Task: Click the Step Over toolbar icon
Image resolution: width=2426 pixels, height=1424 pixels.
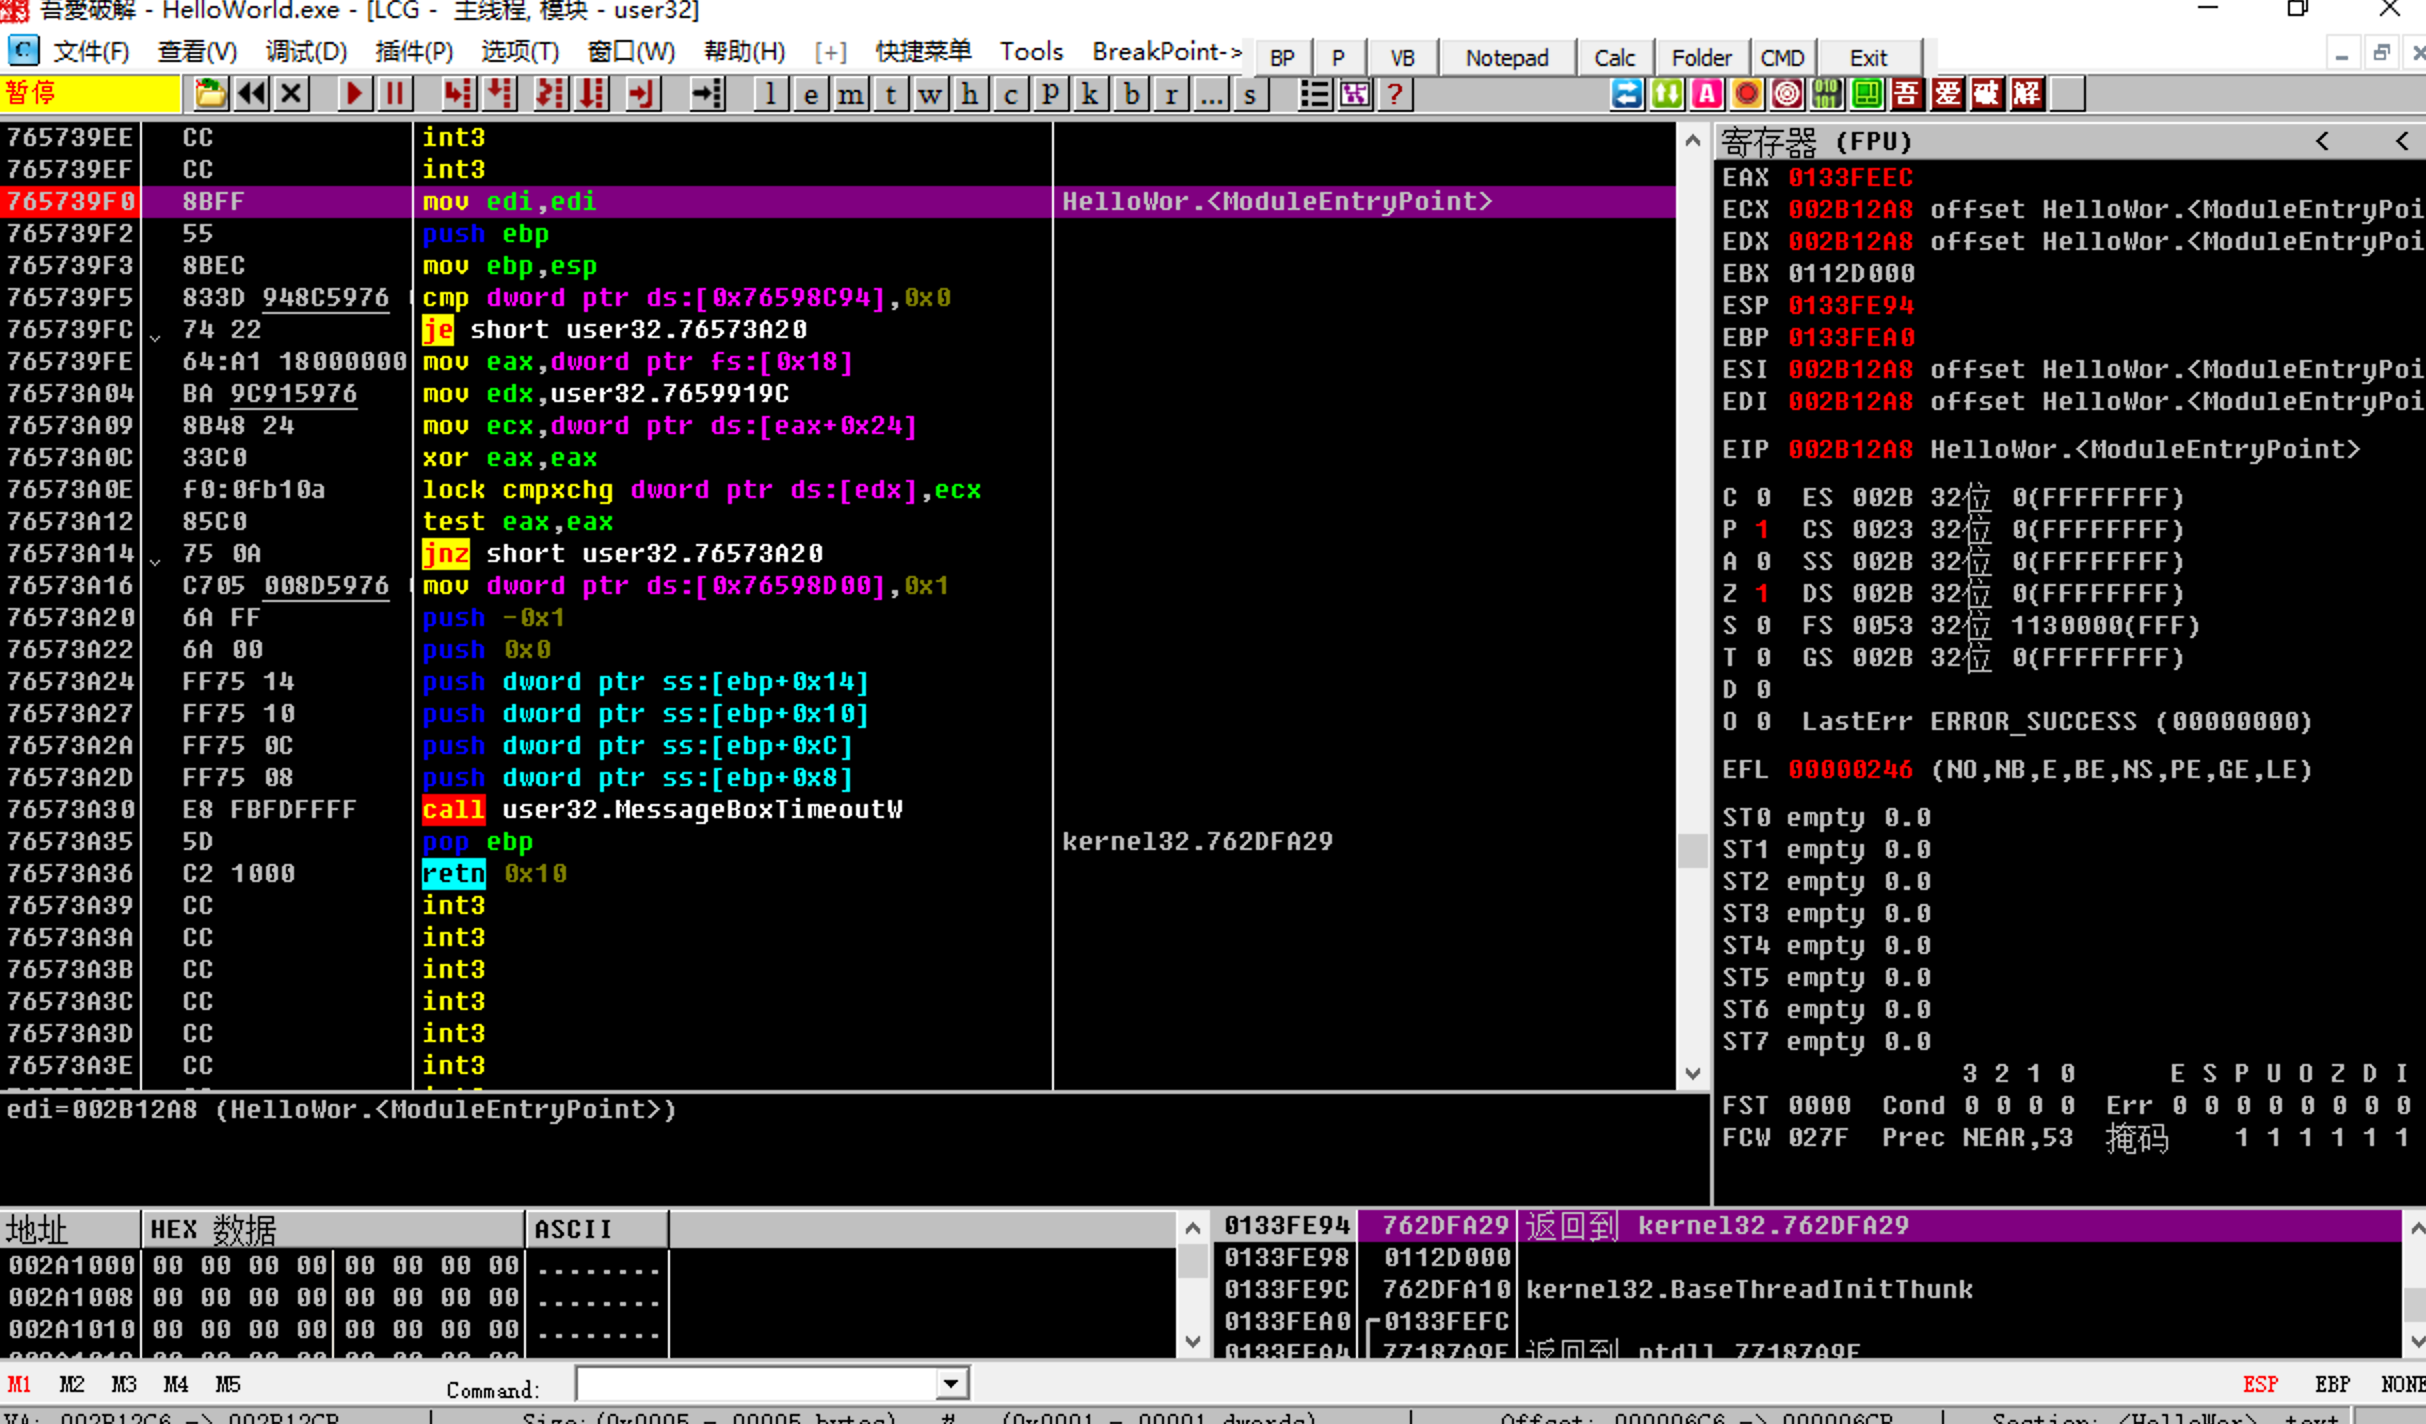Action: click(x=499, y=94)
